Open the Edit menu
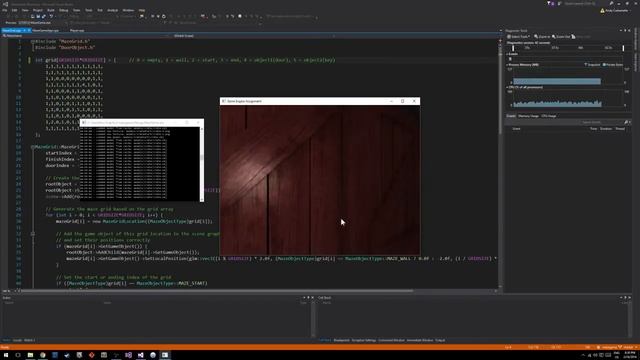The height and width of the screenshot is (360, 640). tap(15, 10)
